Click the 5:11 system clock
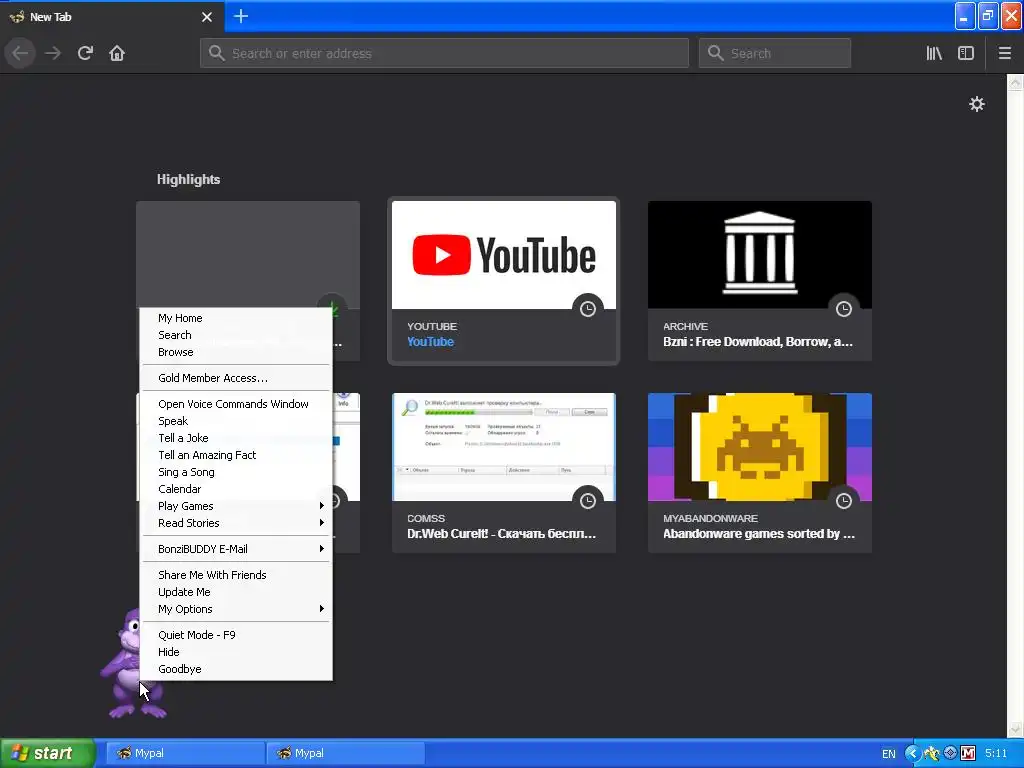Image resolution: width=1024 pixels, height=768 pixels. pos(996,753)
